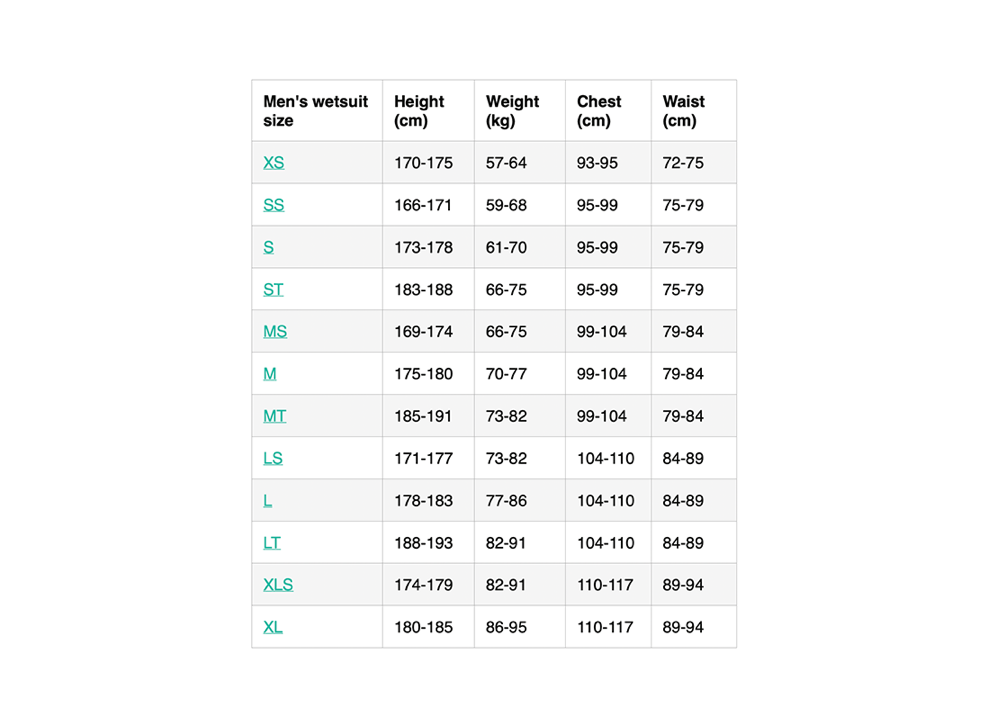The width and height of the screenshot is (1002, 701).
Task: Open the LT size link
Action: pos(272,543)
